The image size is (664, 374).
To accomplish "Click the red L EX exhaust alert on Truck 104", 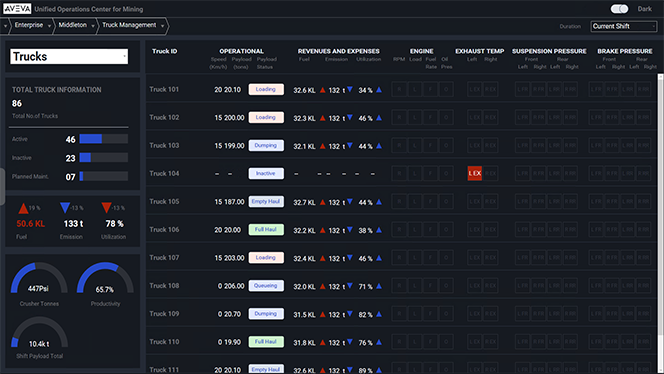I will [x=475, y=173].
